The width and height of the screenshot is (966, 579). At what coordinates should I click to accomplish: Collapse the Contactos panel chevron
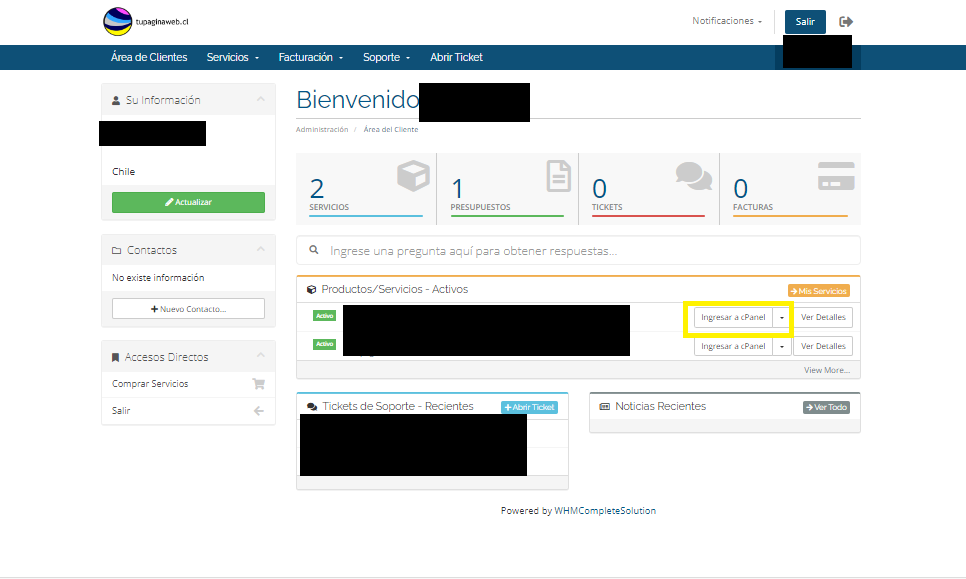[260, 250]
